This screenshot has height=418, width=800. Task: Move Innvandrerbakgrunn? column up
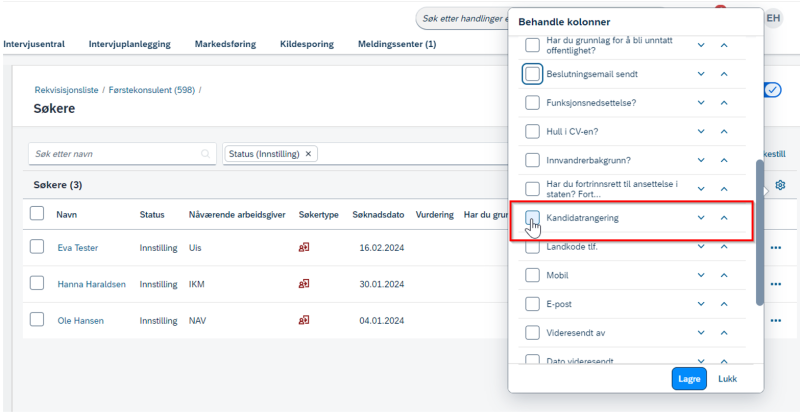(x=724, y=160)
